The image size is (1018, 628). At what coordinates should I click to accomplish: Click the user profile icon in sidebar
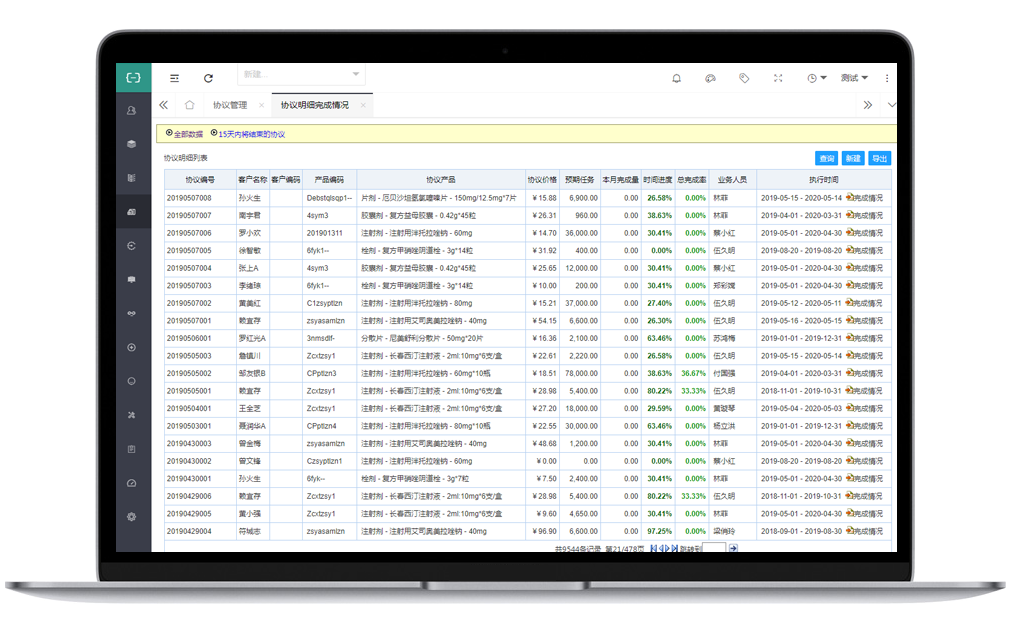[132, 110]
